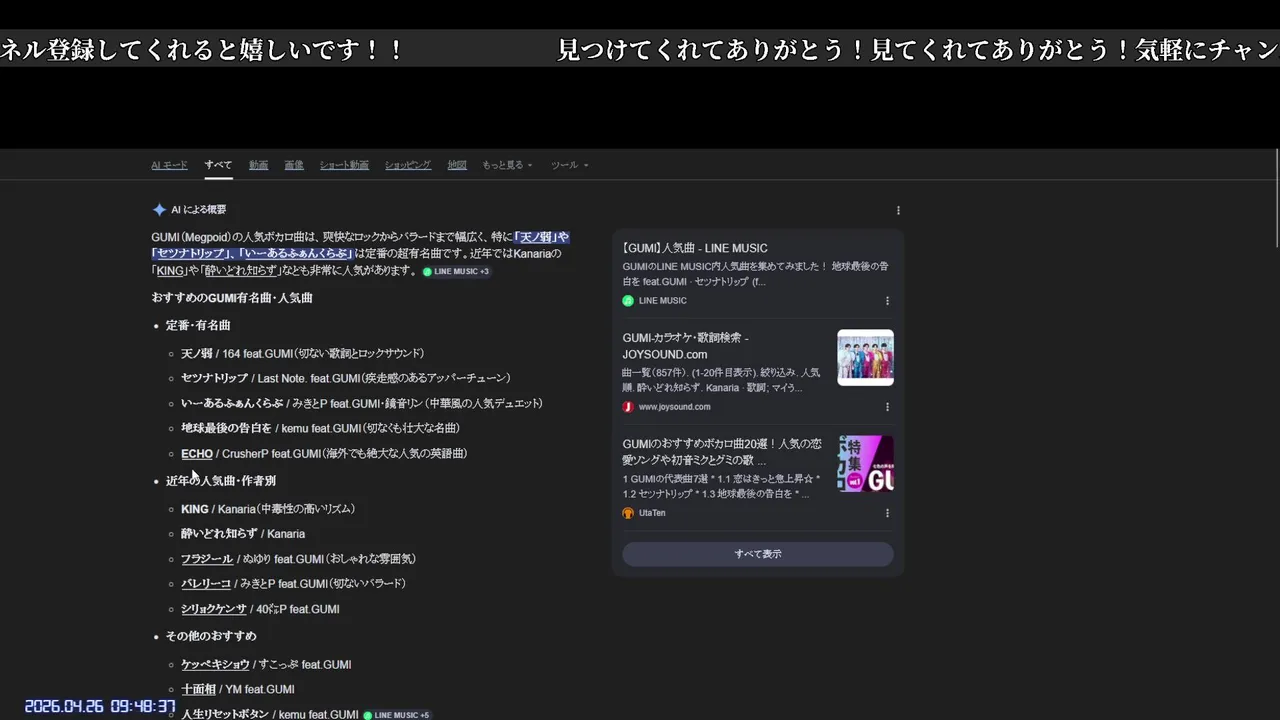Click the UtaTen result thumbnail image
Viewport: 1280px width, 720px height.
(865, 463)
